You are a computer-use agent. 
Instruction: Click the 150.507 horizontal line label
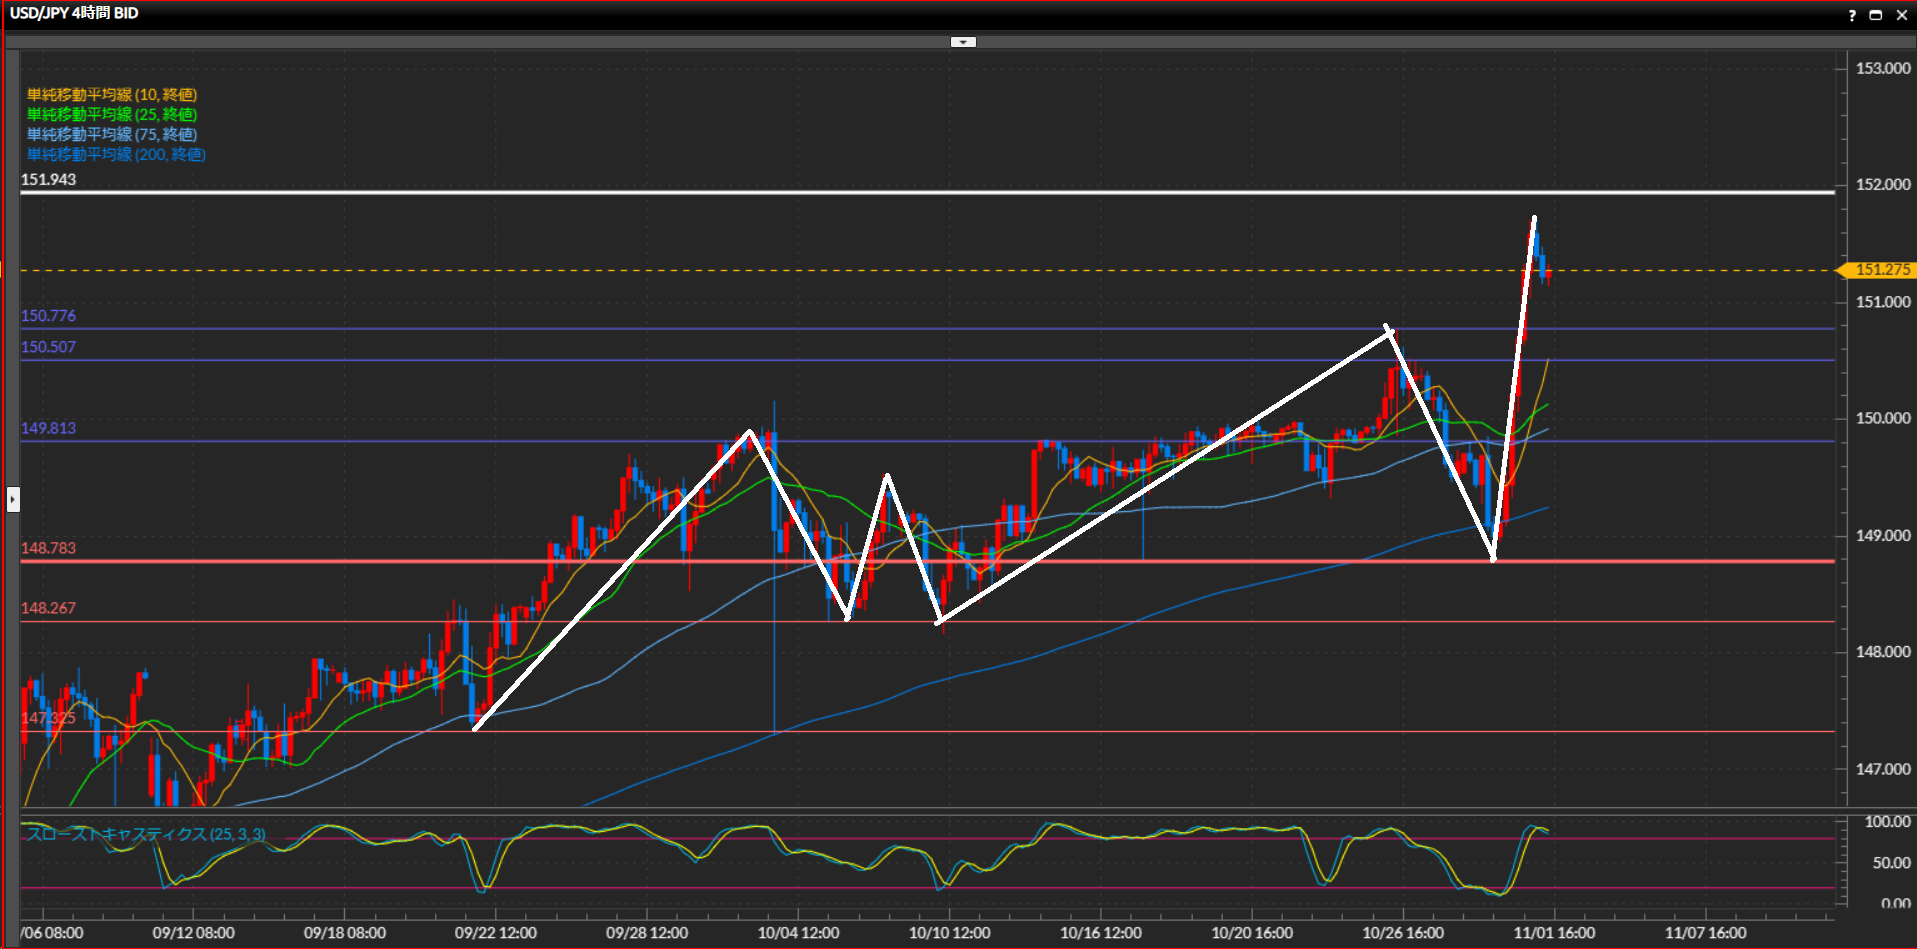tap(48, 347)
